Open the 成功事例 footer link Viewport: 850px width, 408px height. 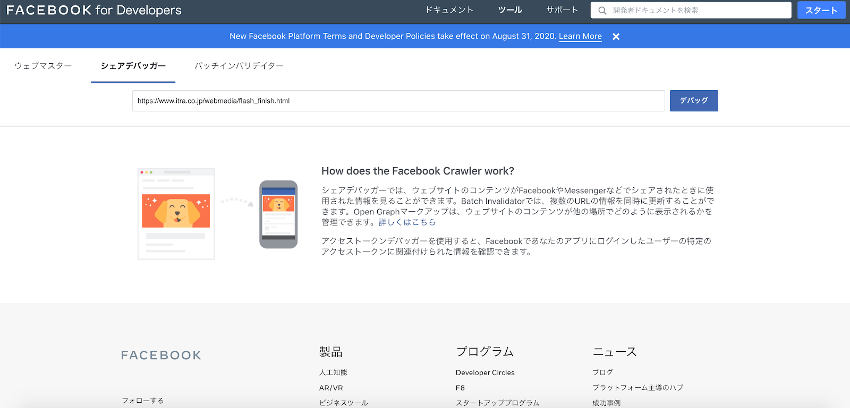pos(607,403)
